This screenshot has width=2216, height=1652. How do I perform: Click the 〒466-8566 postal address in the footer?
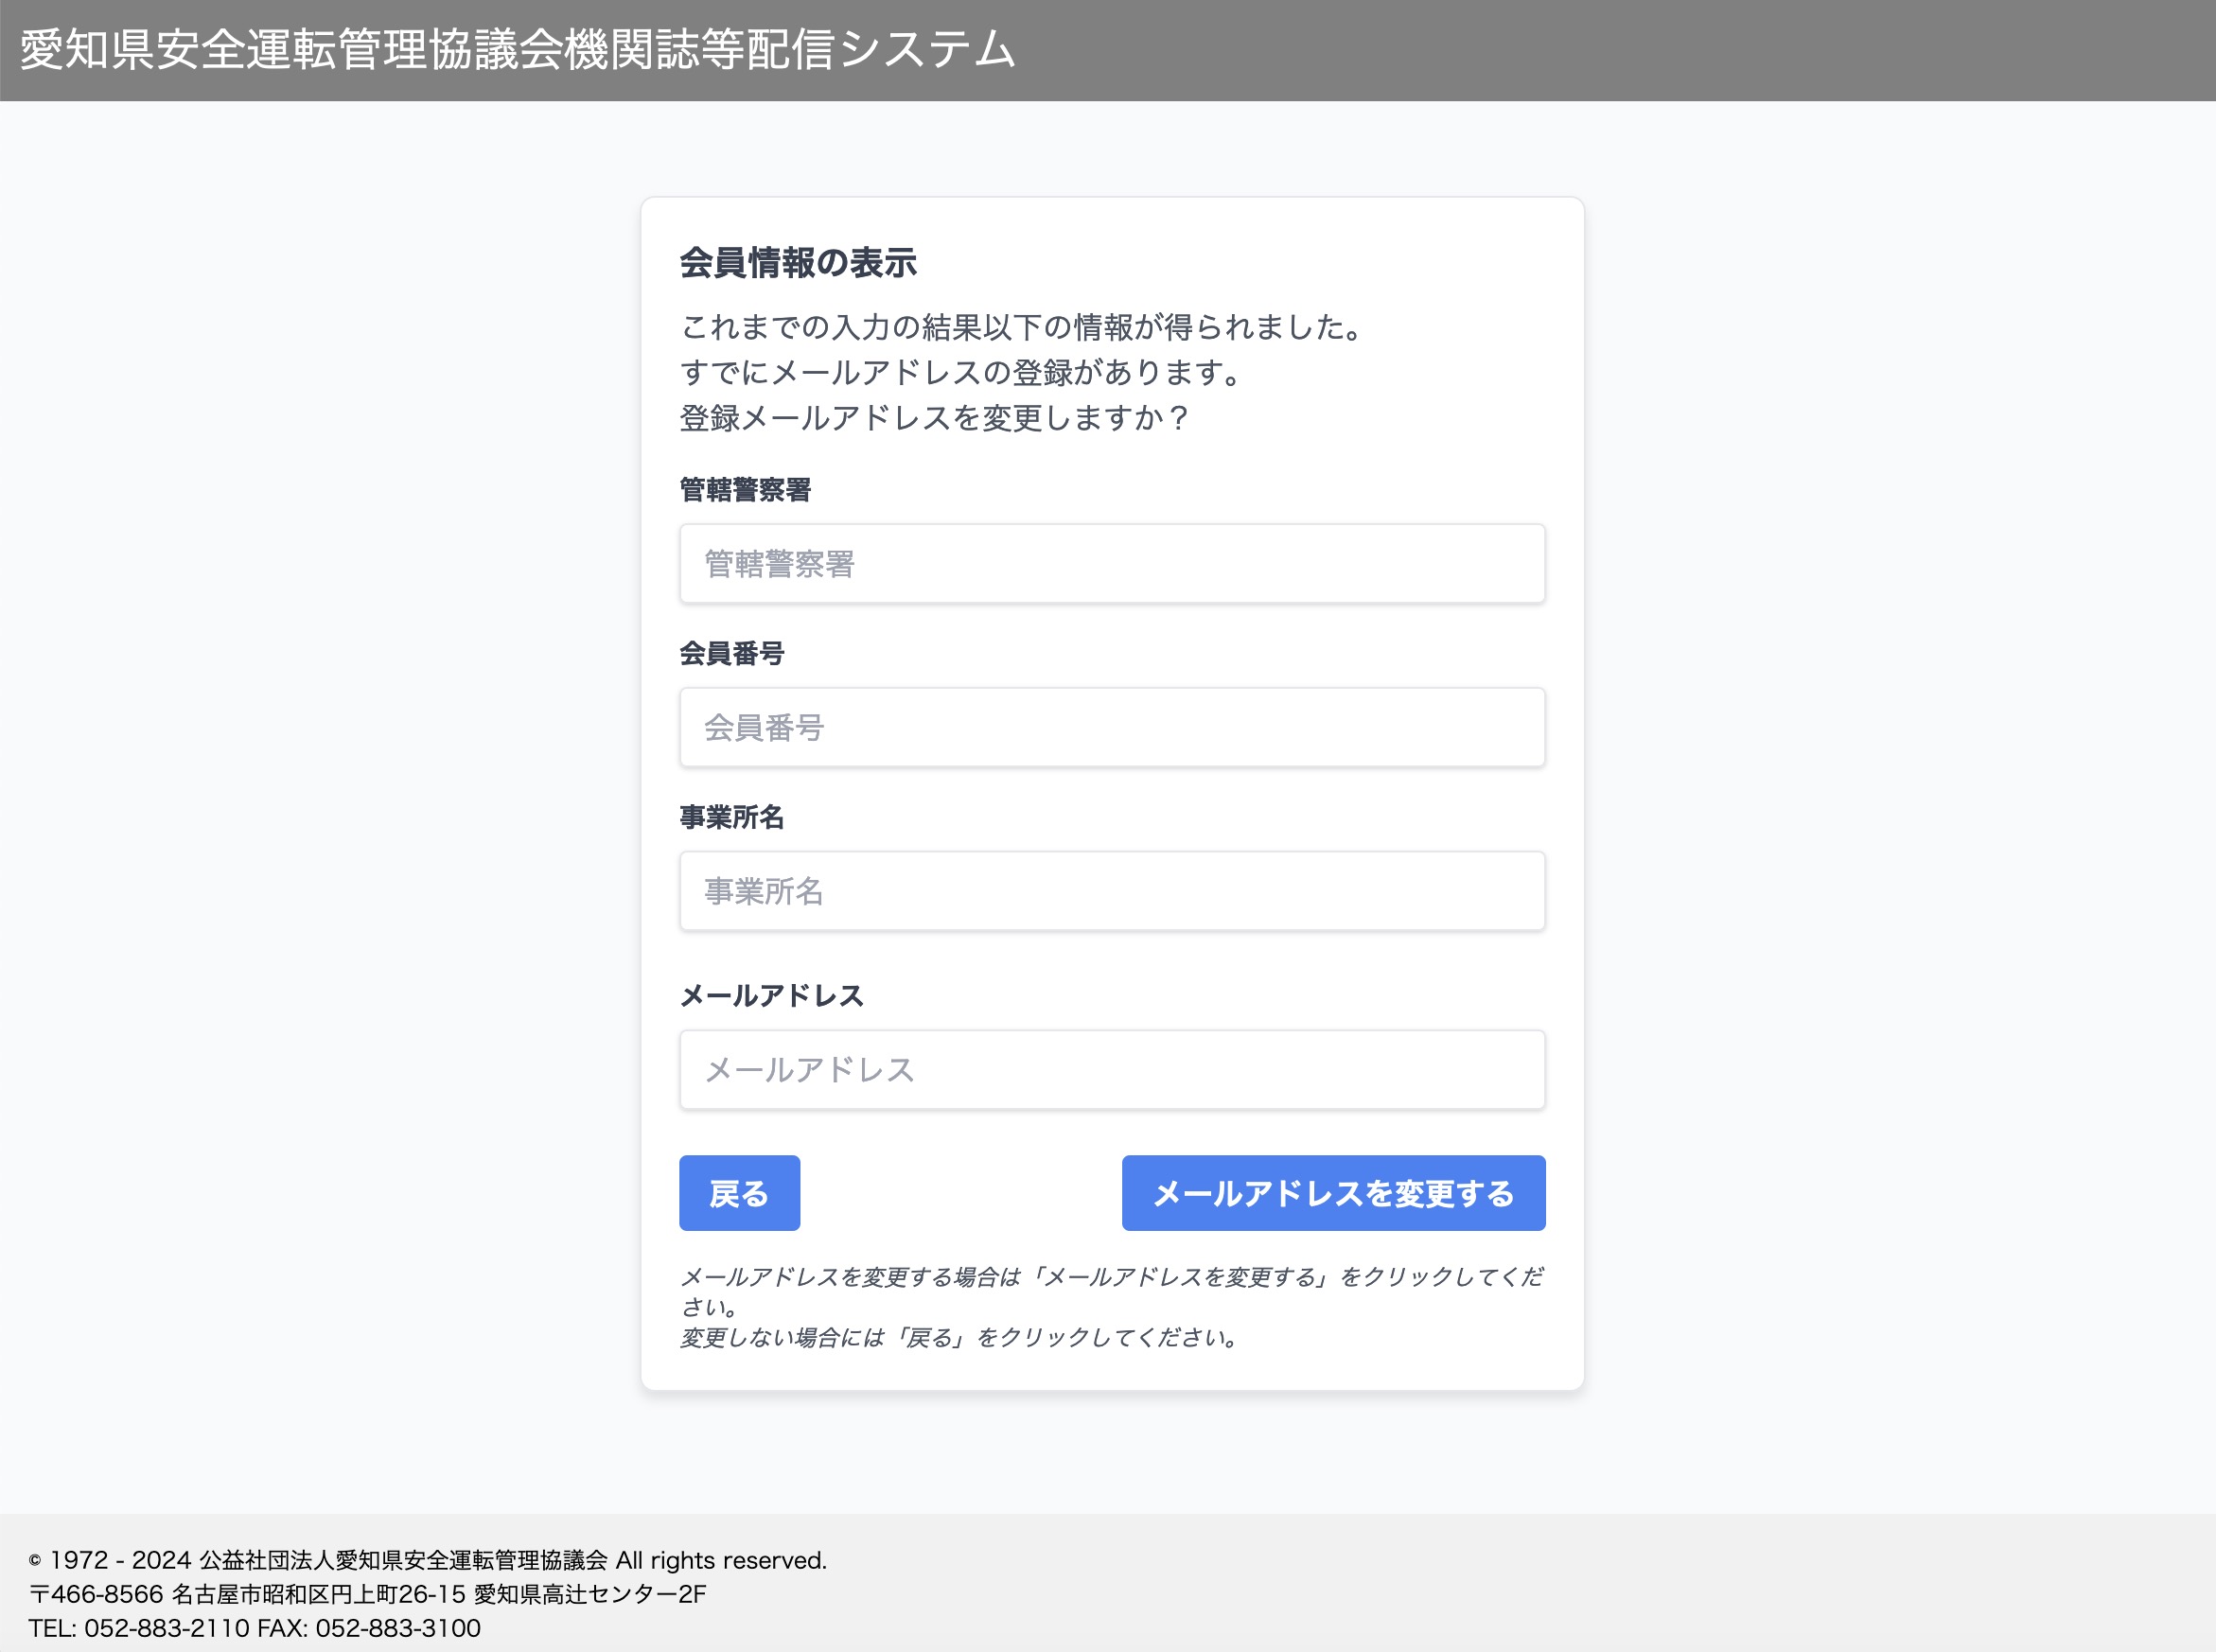coord(368,1594)
